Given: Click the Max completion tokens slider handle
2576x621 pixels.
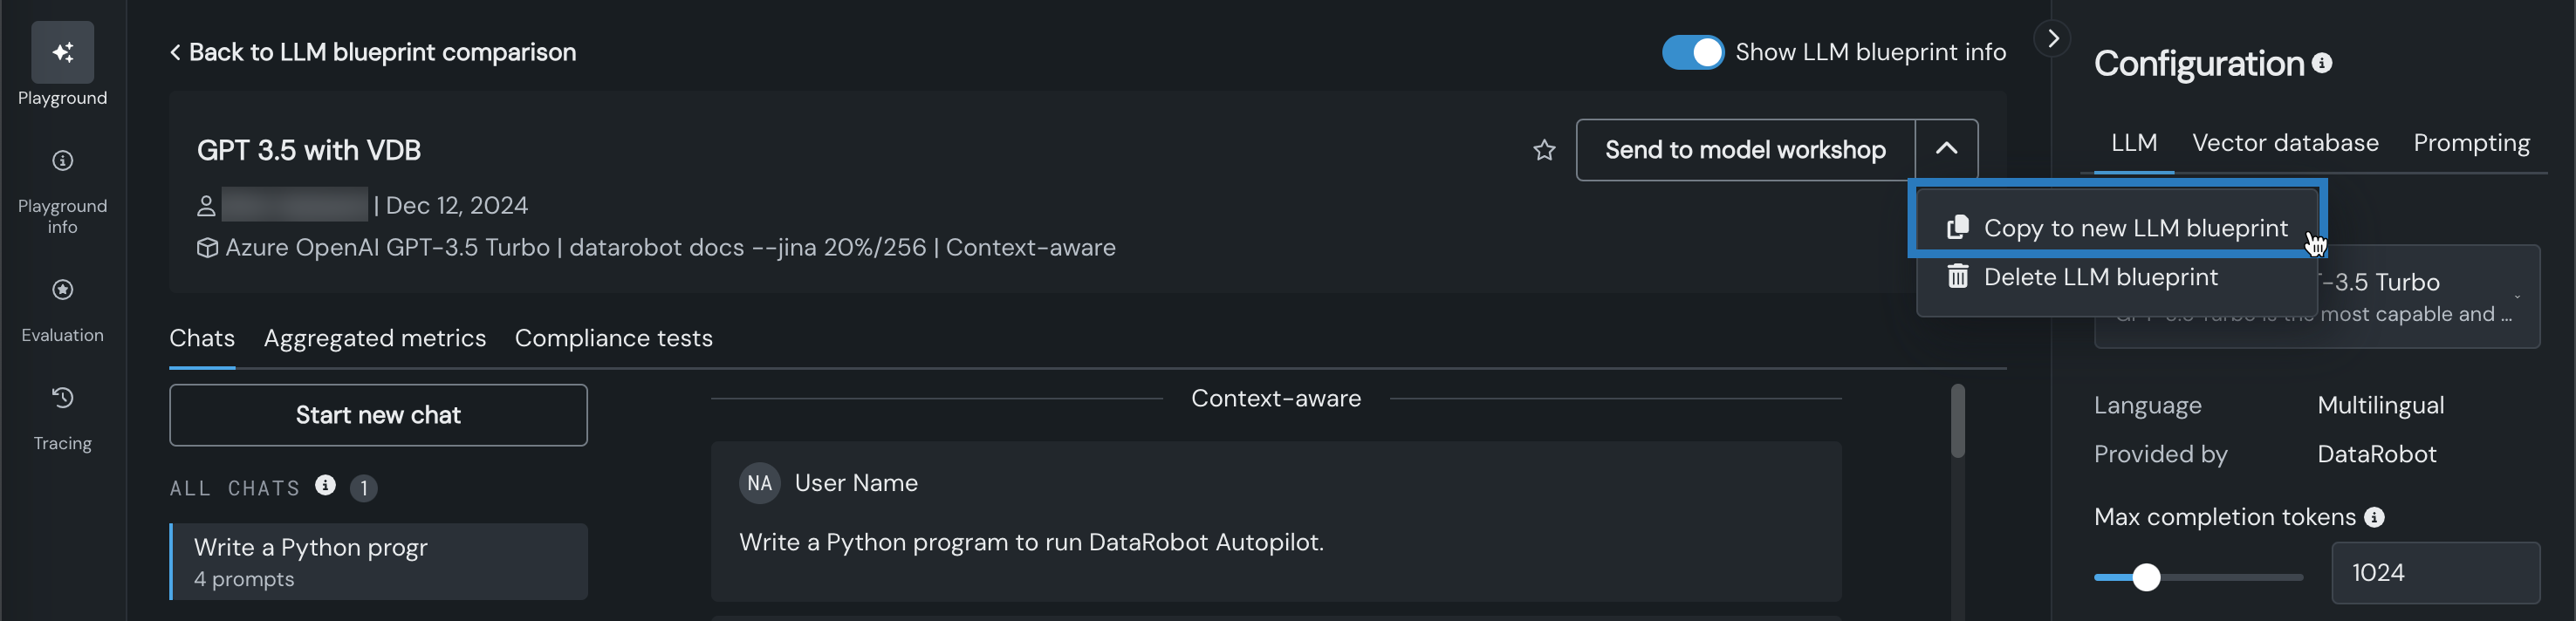Looking at the screenshot, I should pos(2146,577).
